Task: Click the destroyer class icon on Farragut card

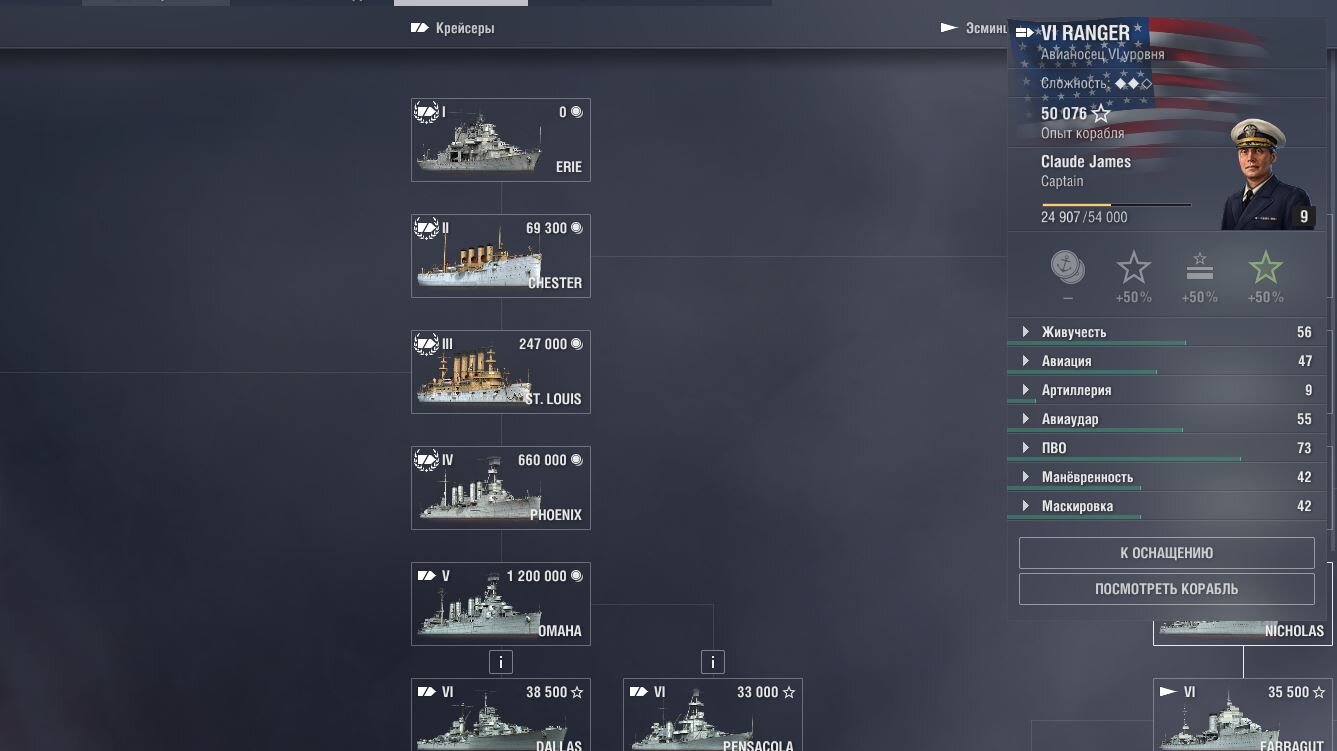Action: [x=1168, y=692]
